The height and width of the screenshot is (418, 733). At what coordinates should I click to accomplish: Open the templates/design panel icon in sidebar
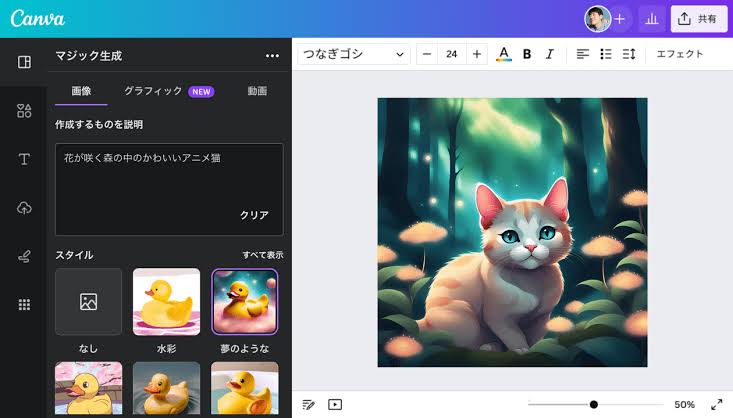[x=24, y=62]
